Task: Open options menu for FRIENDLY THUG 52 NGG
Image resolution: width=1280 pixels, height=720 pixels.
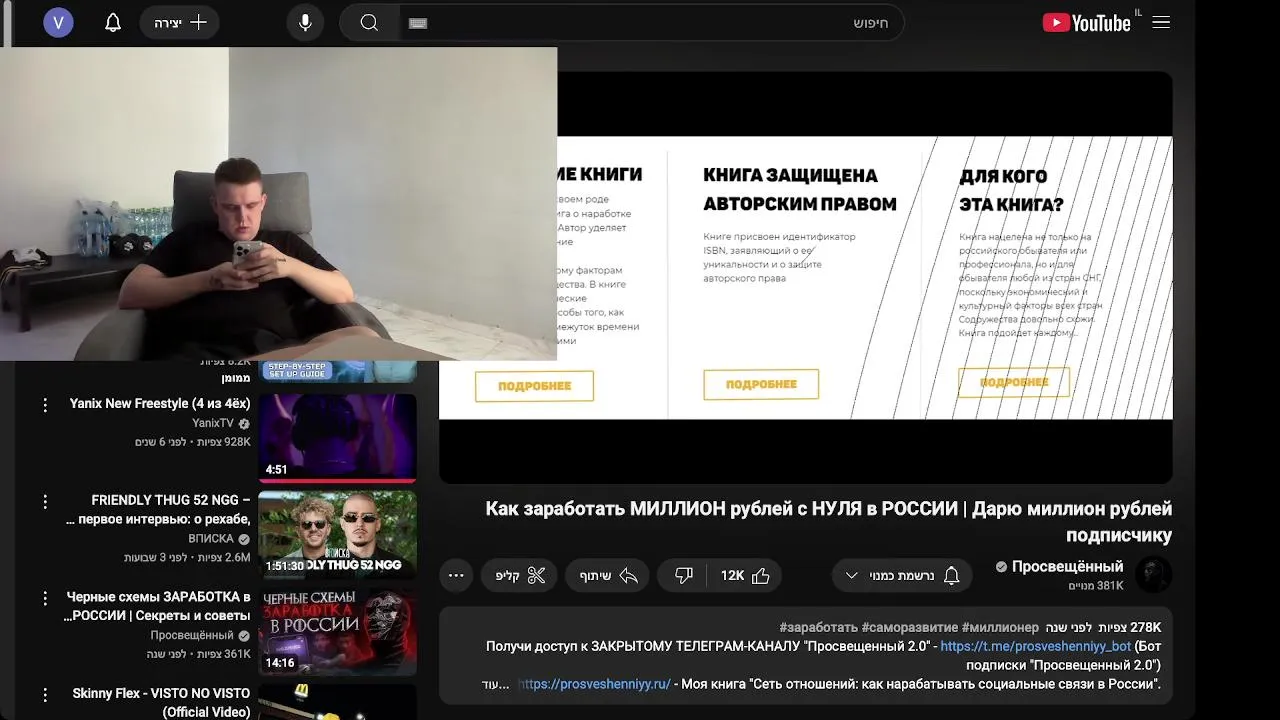Action: [45, 501]
